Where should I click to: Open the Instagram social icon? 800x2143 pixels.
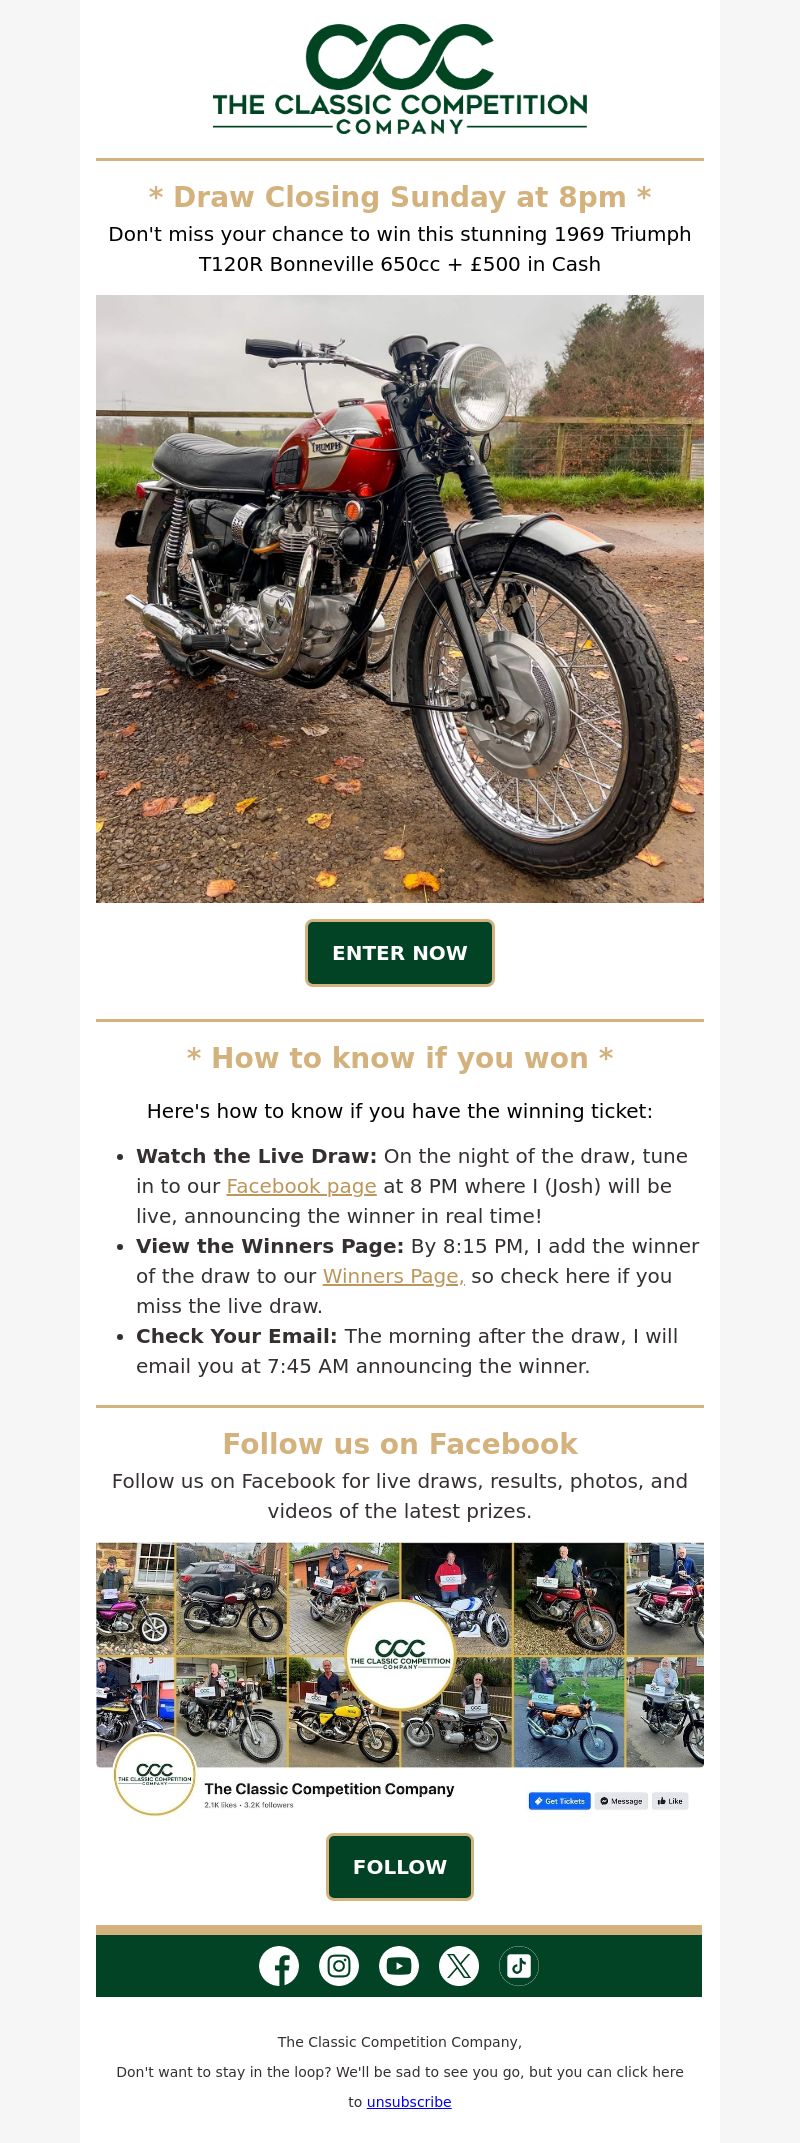pyautogui.click(x=339, y=1966)
